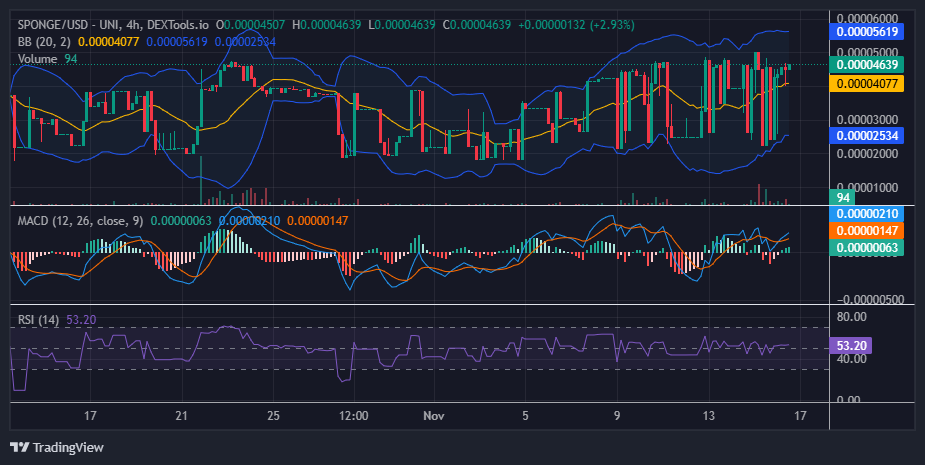
Task: Click the RSI value tag 53.20
Action: pos(851,345)
